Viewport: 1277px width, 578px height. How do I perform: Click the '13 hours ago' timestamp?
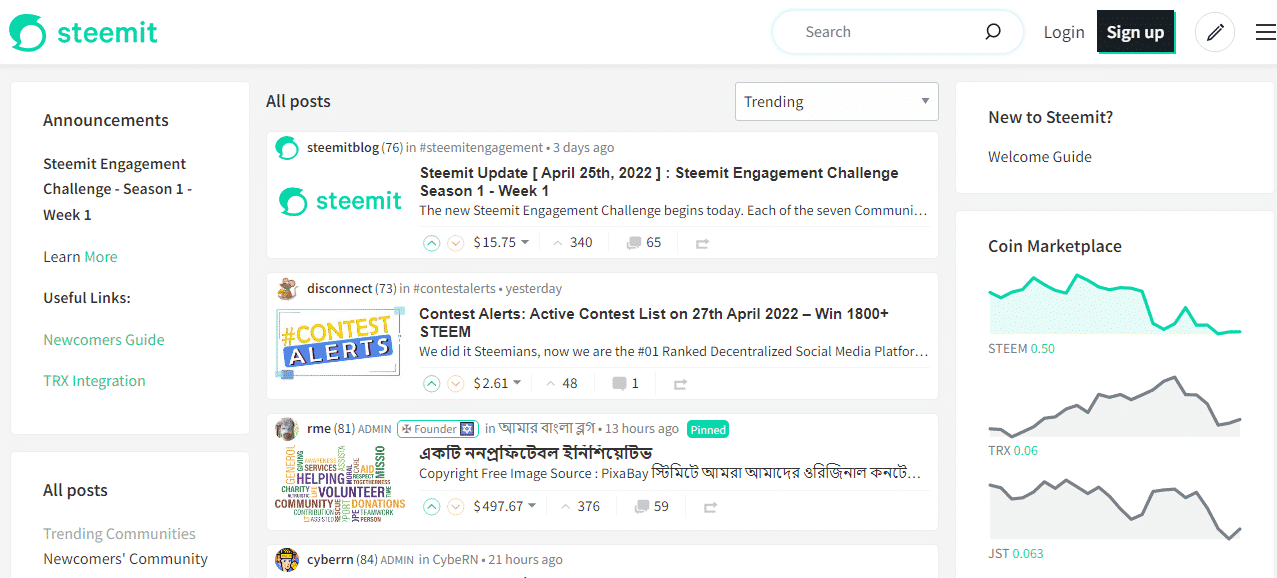coord(642,429)
